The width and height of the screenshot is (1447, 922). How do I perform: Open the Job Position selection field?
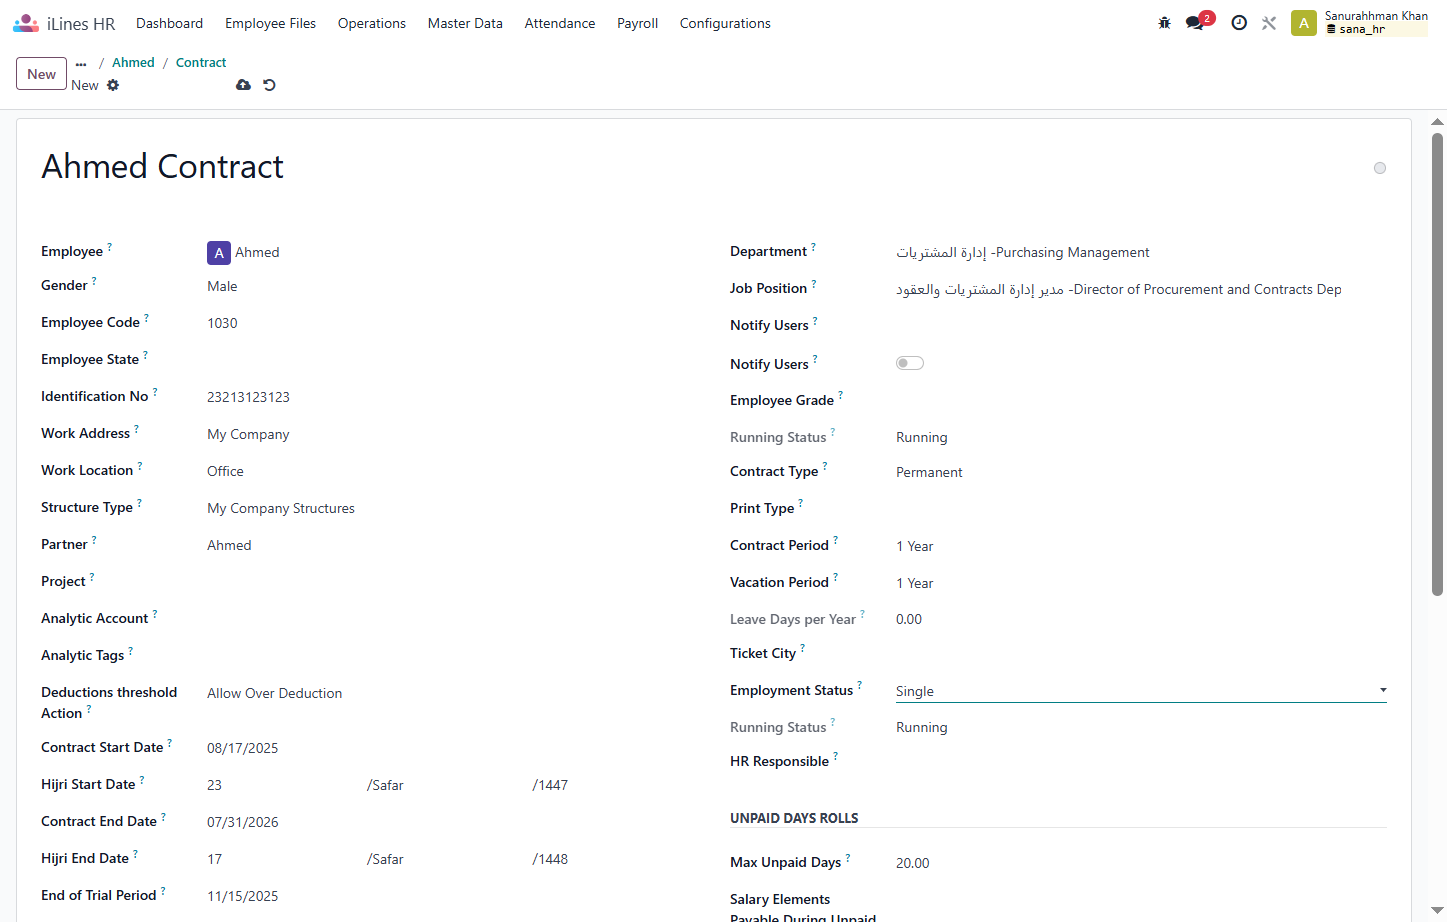click(1141, 289)
